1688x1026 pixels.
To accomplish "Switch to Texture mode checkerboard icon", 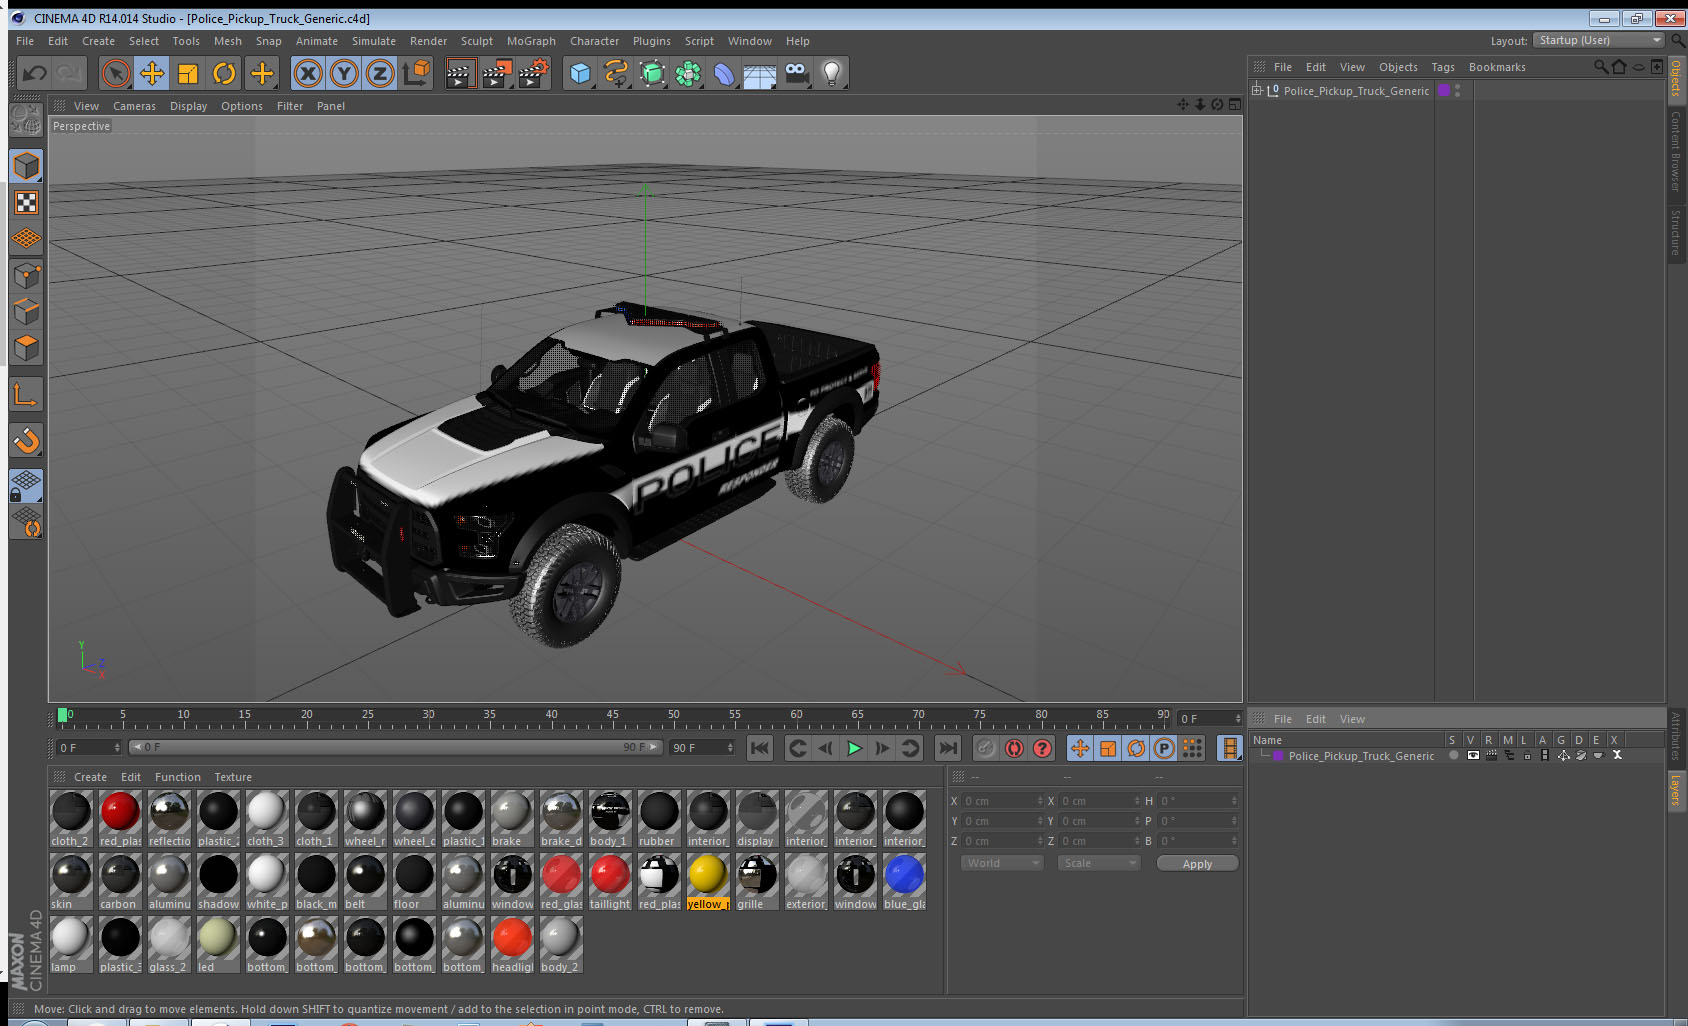I will point(26,203).
